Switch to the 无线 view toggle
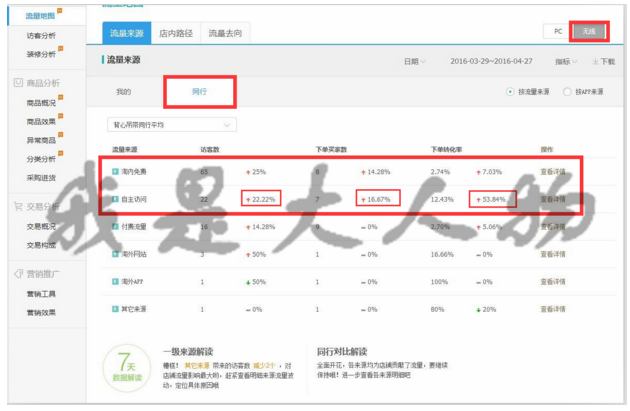 tap(588, 32)
